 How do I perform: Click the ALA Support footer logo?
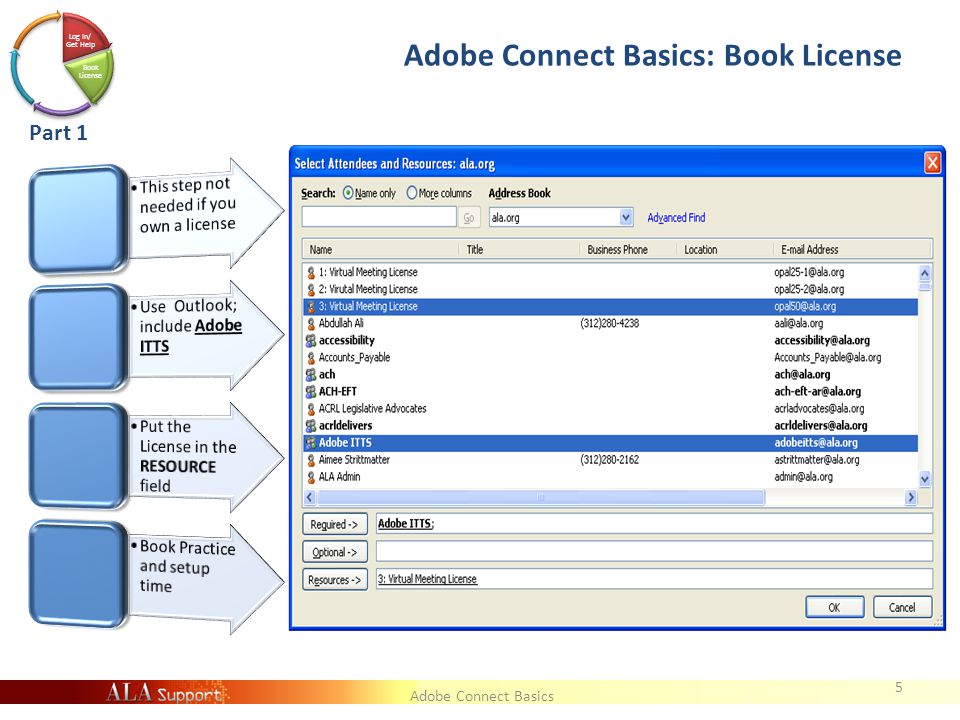click(165, 694)
